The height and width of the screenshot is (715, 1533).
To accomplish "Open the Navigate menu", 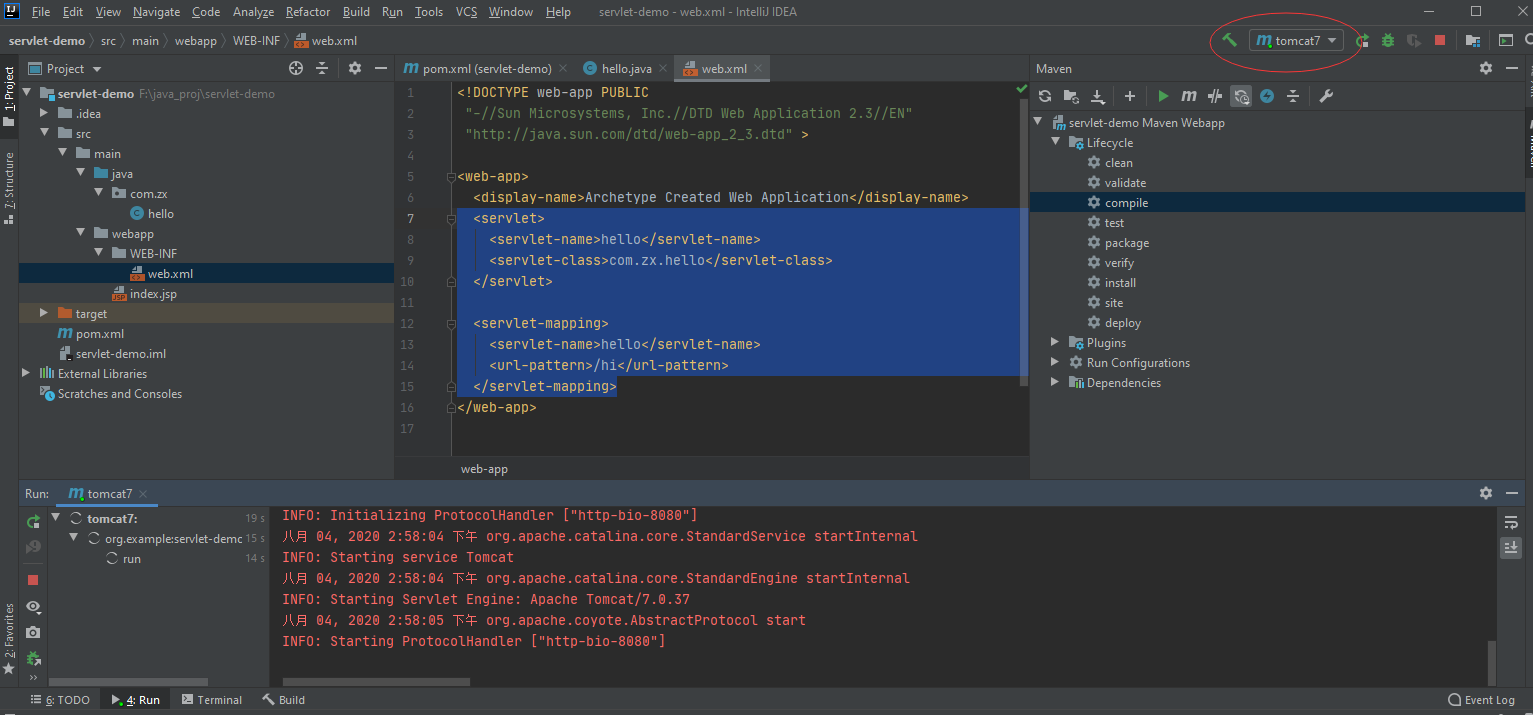I will coord(156,12).
